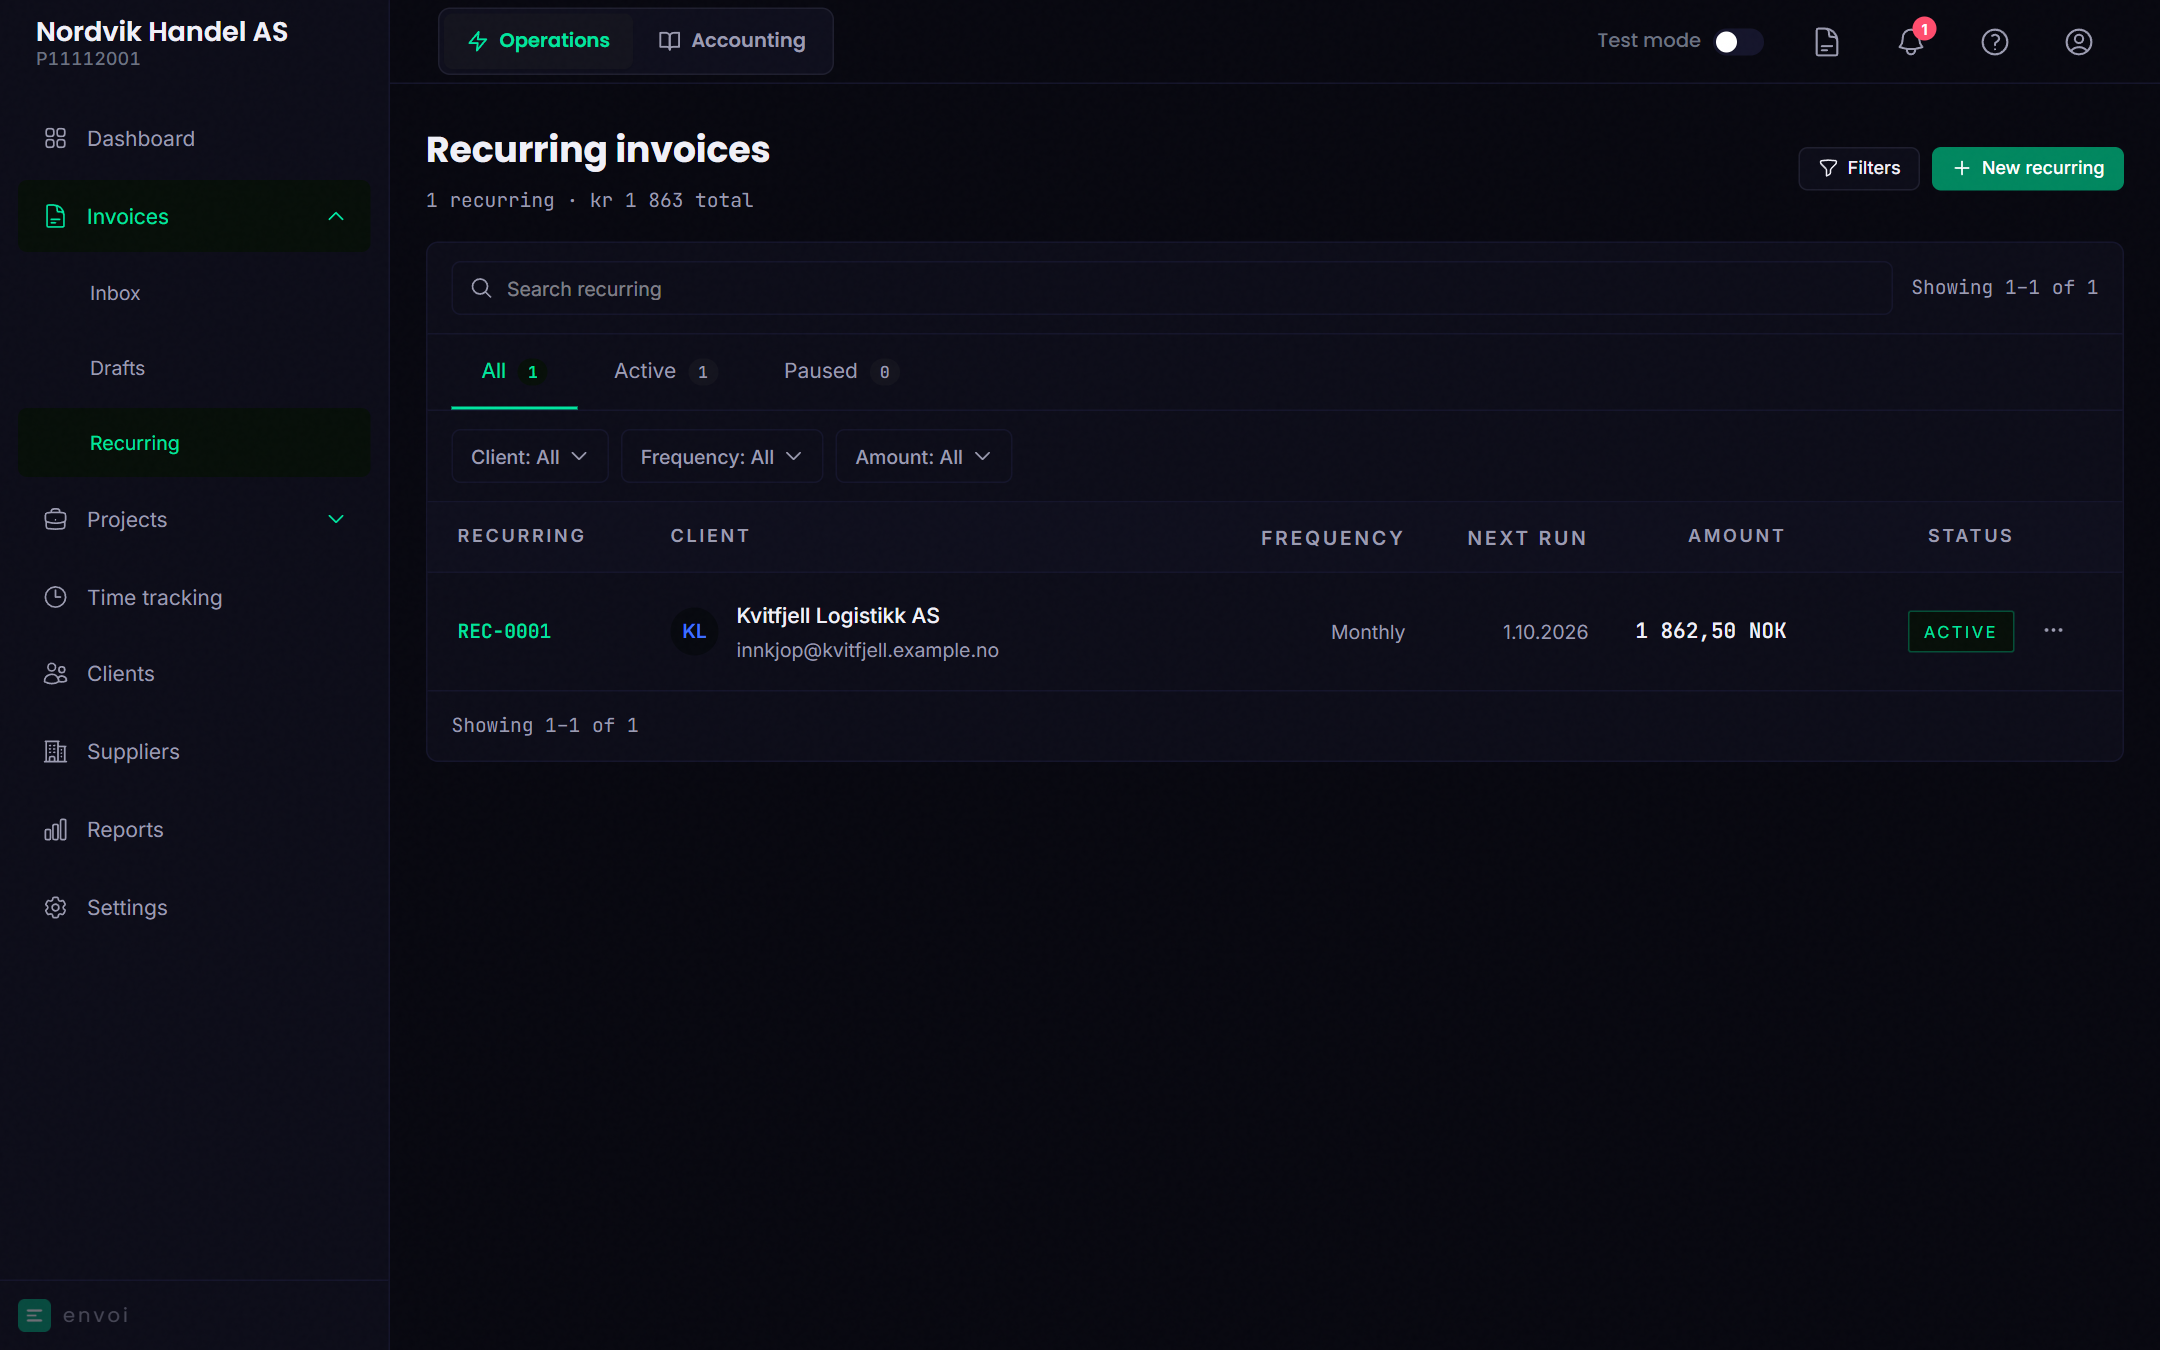Click the Projects briefcase icon

tap(55, 520)
